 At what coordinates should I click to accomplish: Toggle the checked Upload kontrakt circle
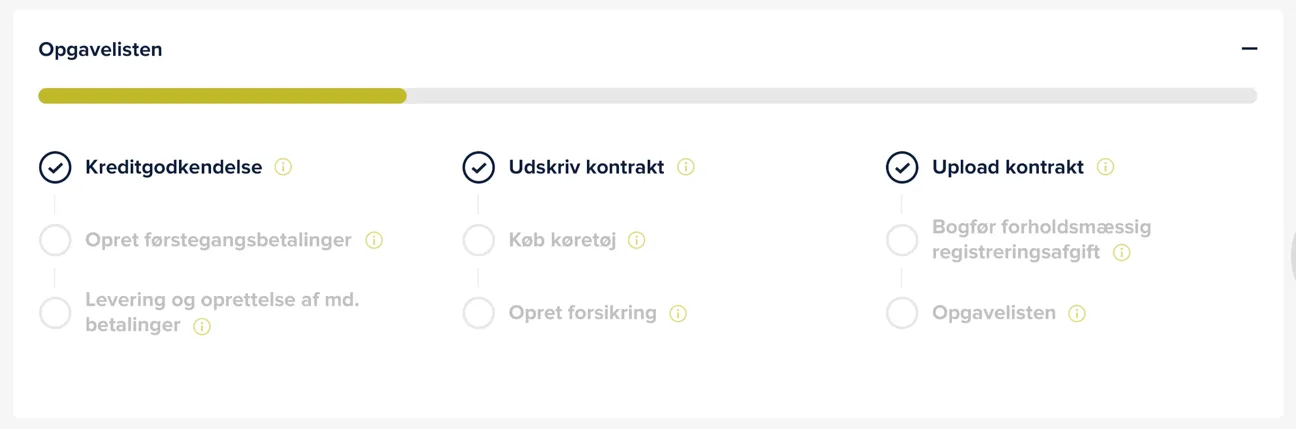[902, 167]
